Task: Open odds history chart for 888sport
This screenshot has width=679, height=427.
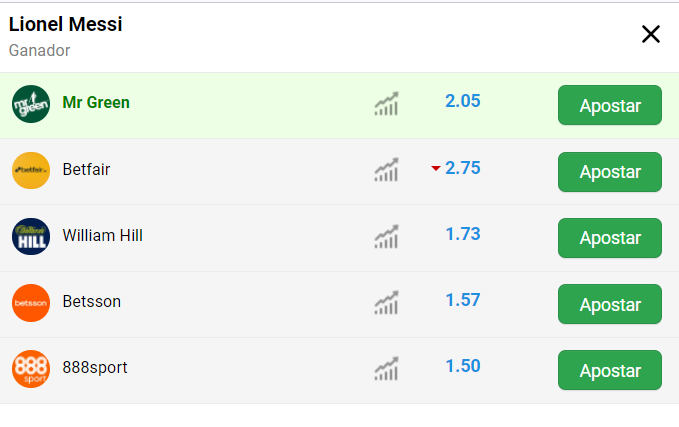Action: click(x=386, y=369)
